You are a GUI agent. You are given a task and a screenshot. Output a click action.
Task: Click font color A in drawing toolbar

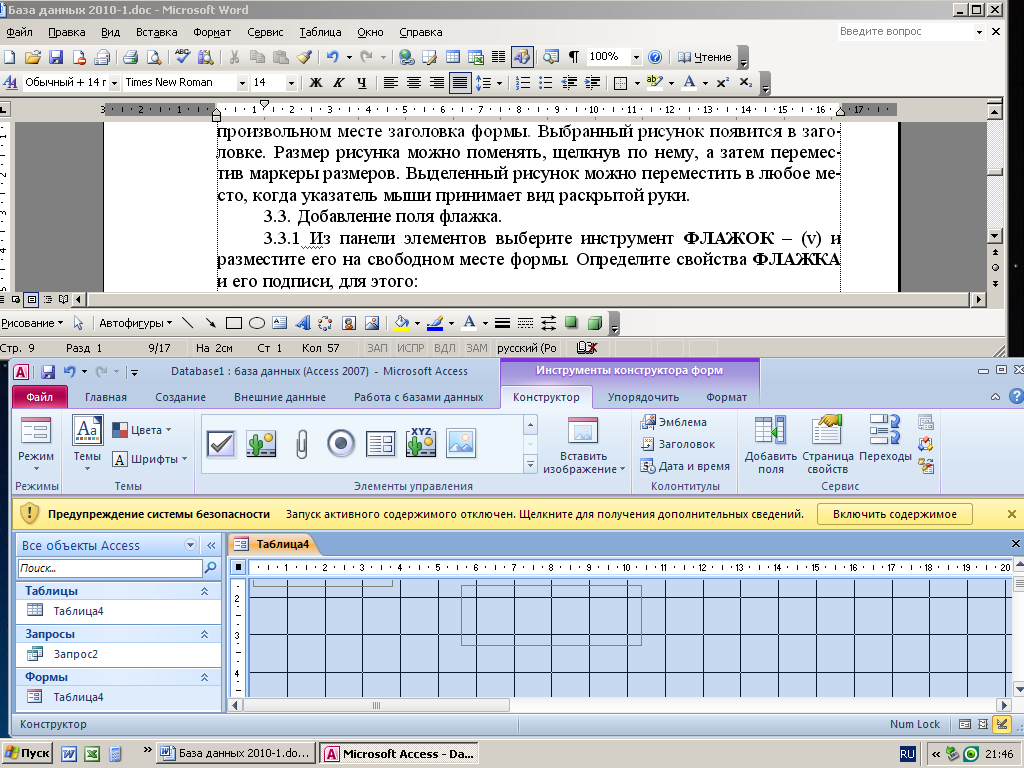[x=469, y=323]
